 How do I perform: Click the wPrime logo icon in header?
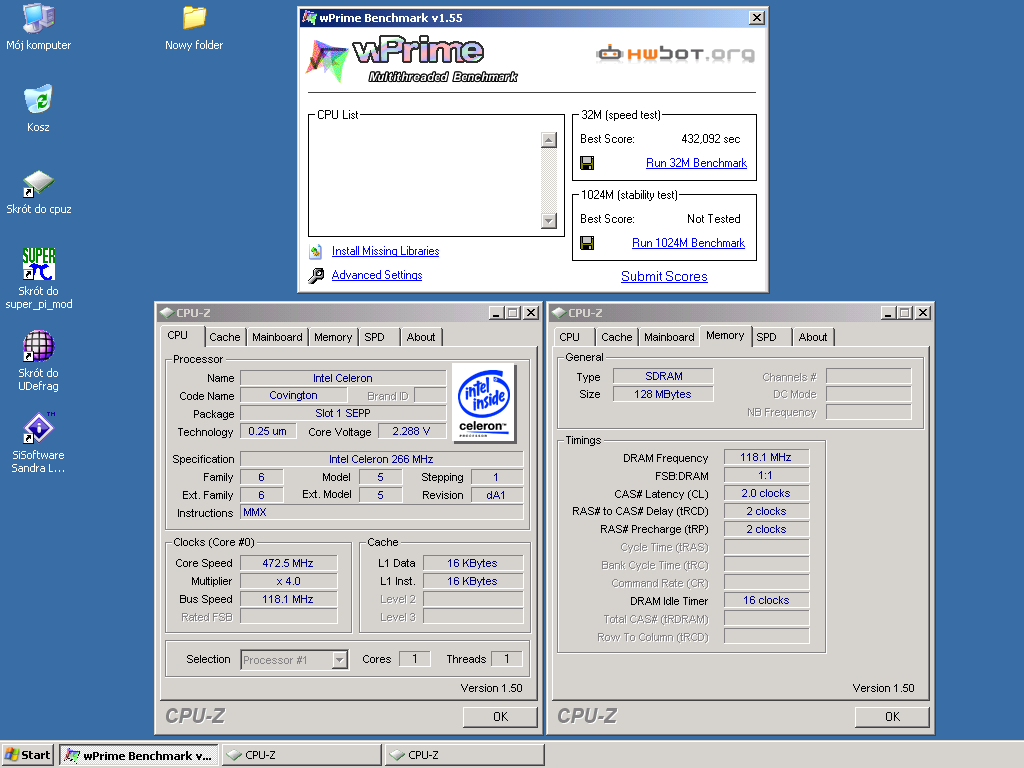coord(327,60)
